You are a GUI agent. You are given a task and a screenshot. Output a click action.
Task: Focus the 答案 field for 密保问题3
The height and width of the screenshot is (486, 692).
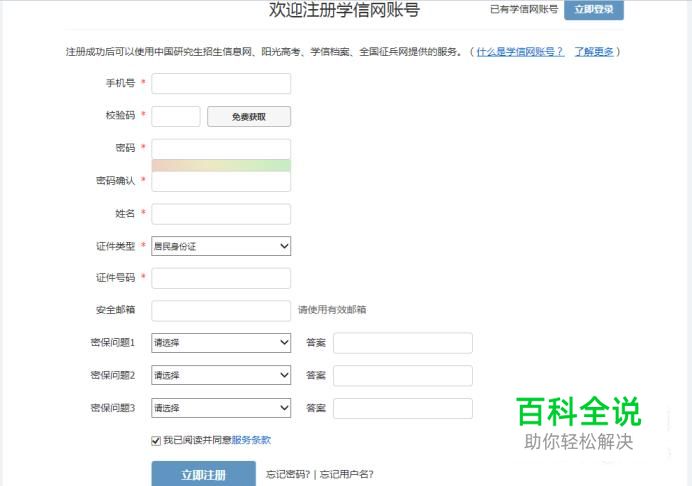402,408
